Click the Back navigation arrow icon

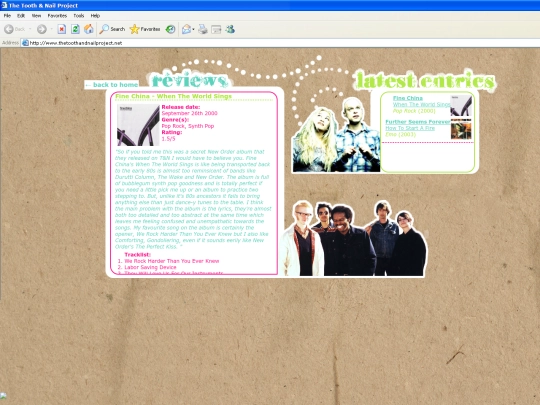point(9,29)
